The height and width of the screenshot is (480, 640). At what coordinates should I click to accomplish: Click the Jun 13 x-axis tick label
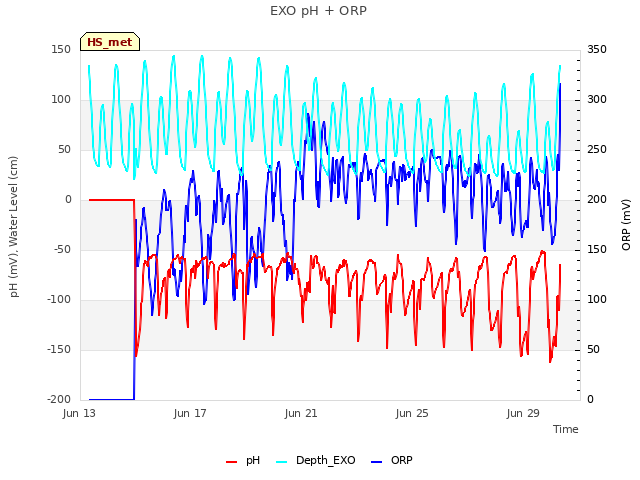pos(79,413)
